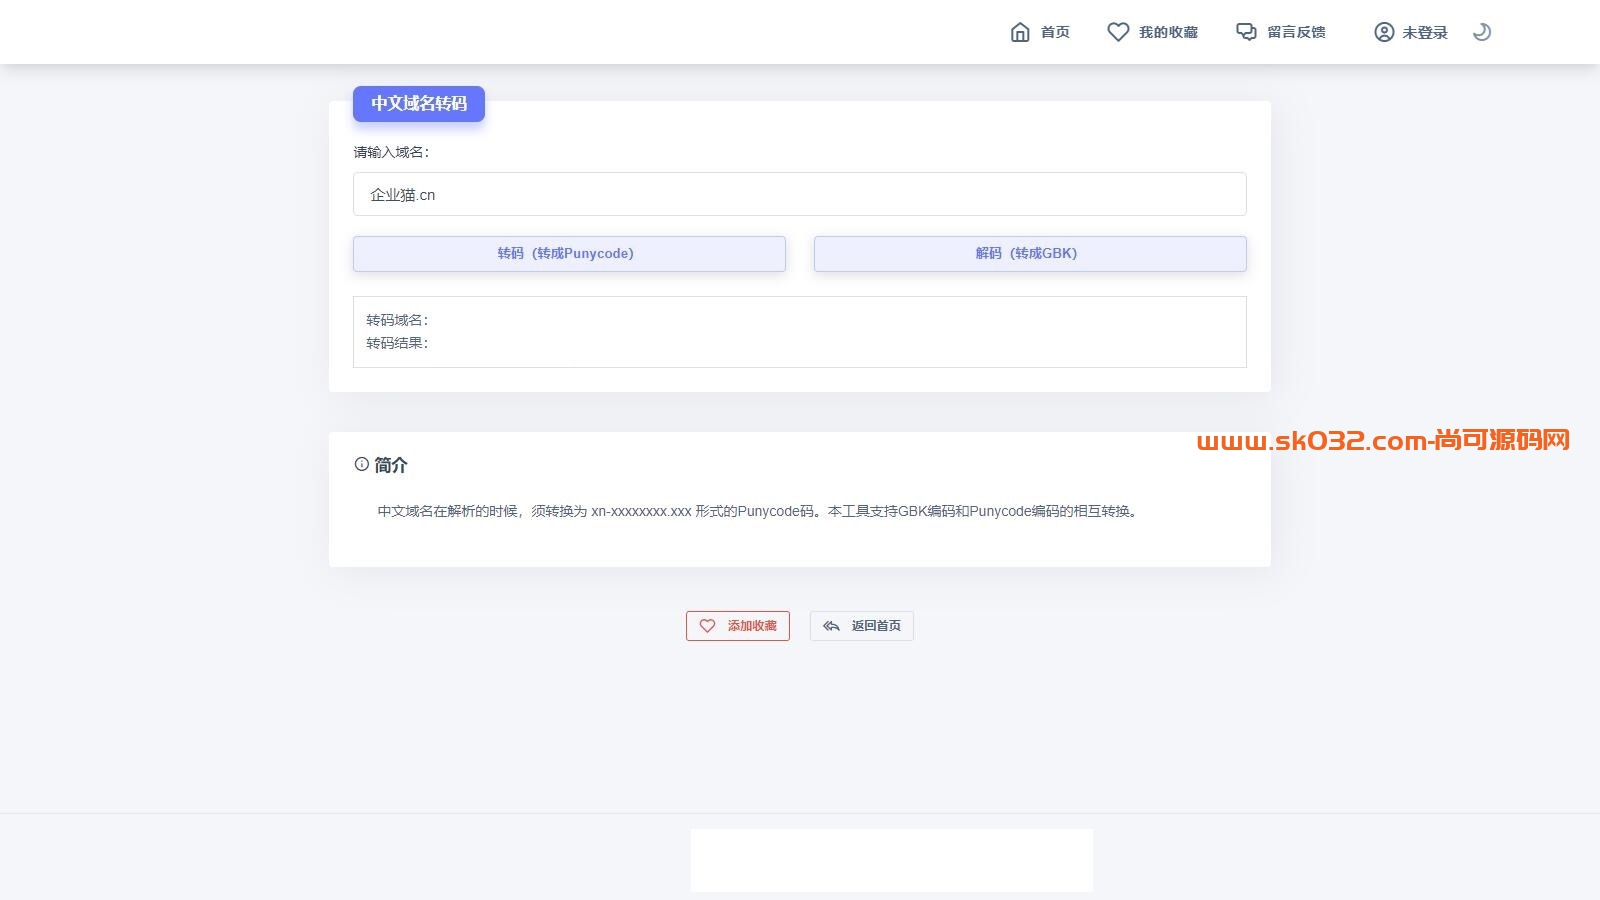The height and width of the screenshot is (900, 1600).
Task: Click the chat bubble icon for 留言反馈
Action: 1246,32
